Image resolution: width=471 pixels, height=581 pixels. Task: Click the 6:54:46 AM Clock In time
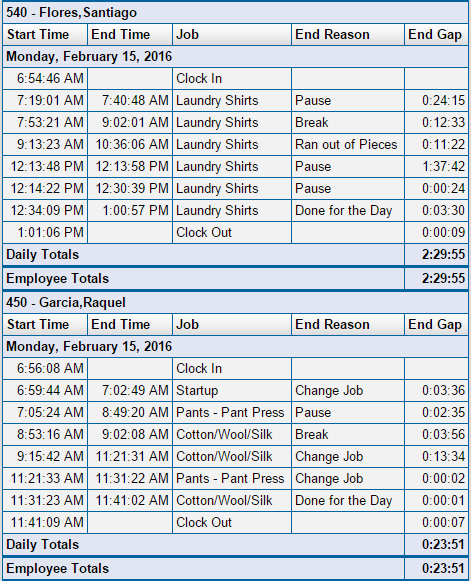45,79
